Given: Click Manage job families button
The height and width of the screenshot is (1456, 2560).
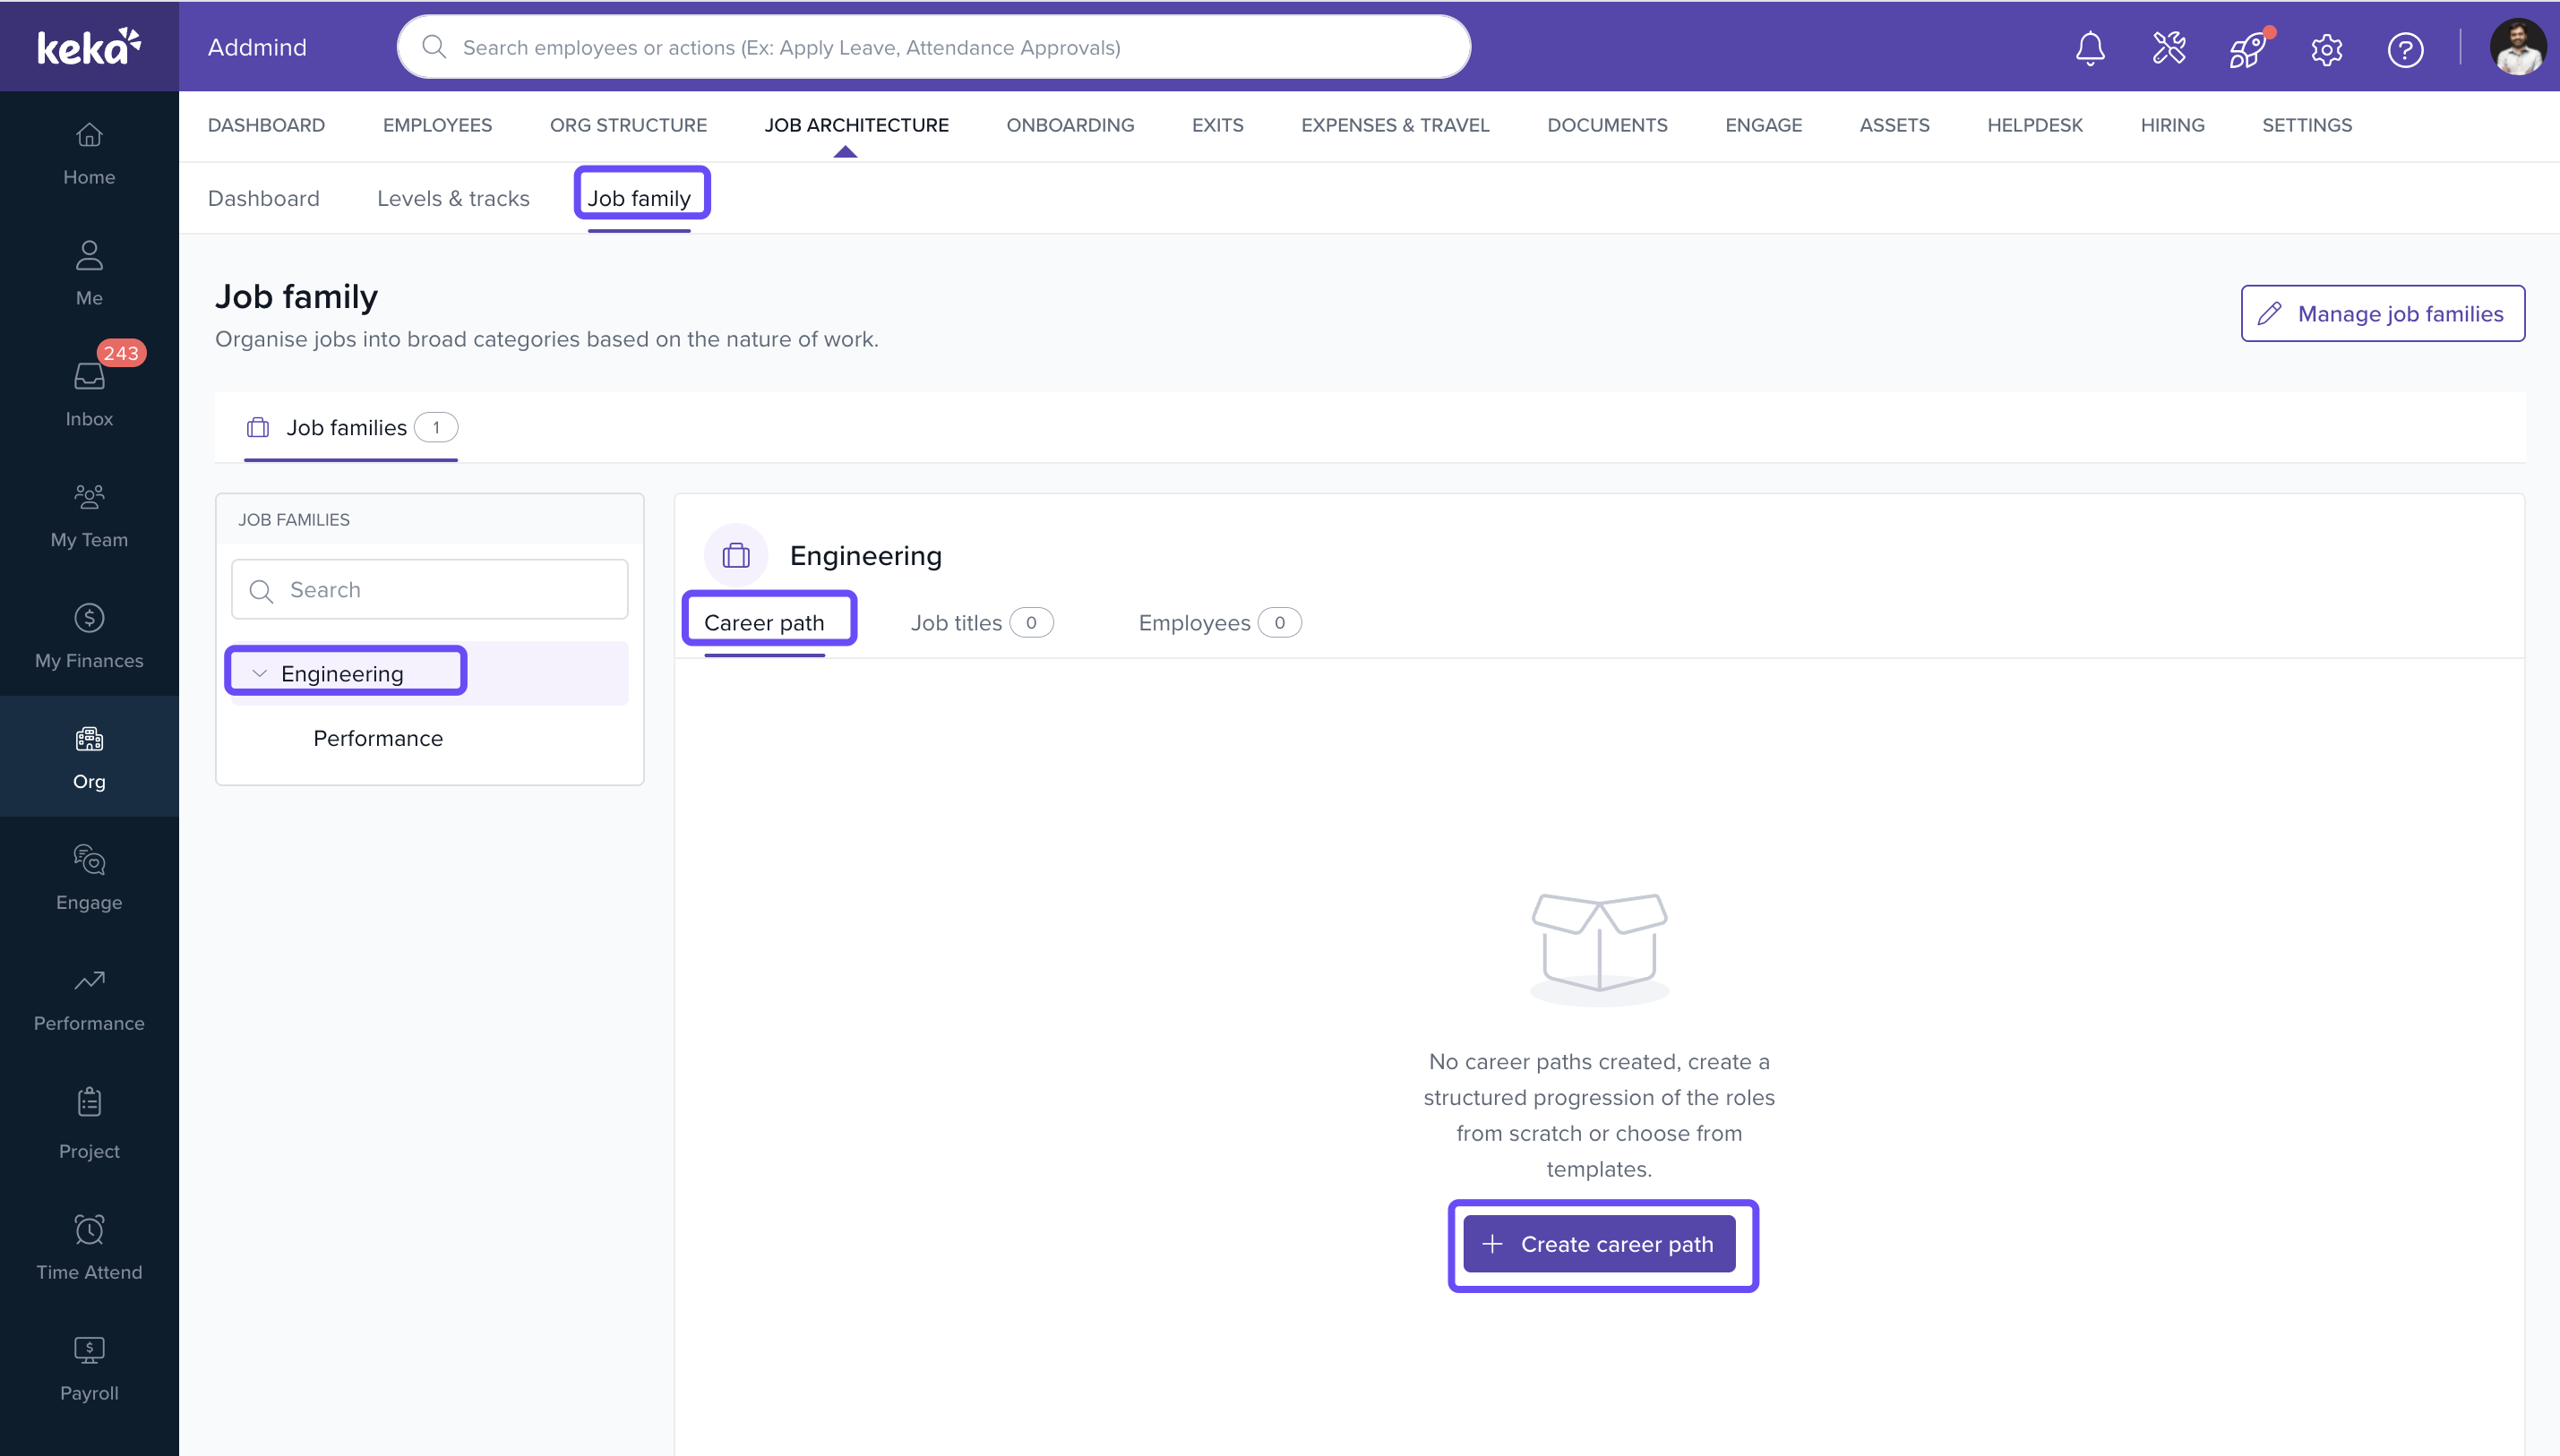Looking at the screenshot, I should pos(2382,313).
